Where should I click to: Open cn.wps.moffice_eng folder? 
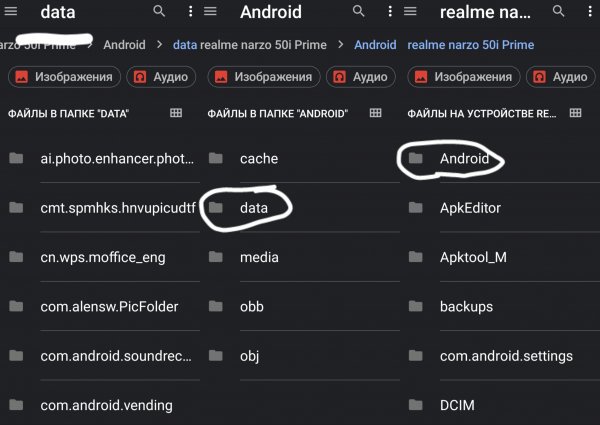pyautogui.click(x=101, y=257)
